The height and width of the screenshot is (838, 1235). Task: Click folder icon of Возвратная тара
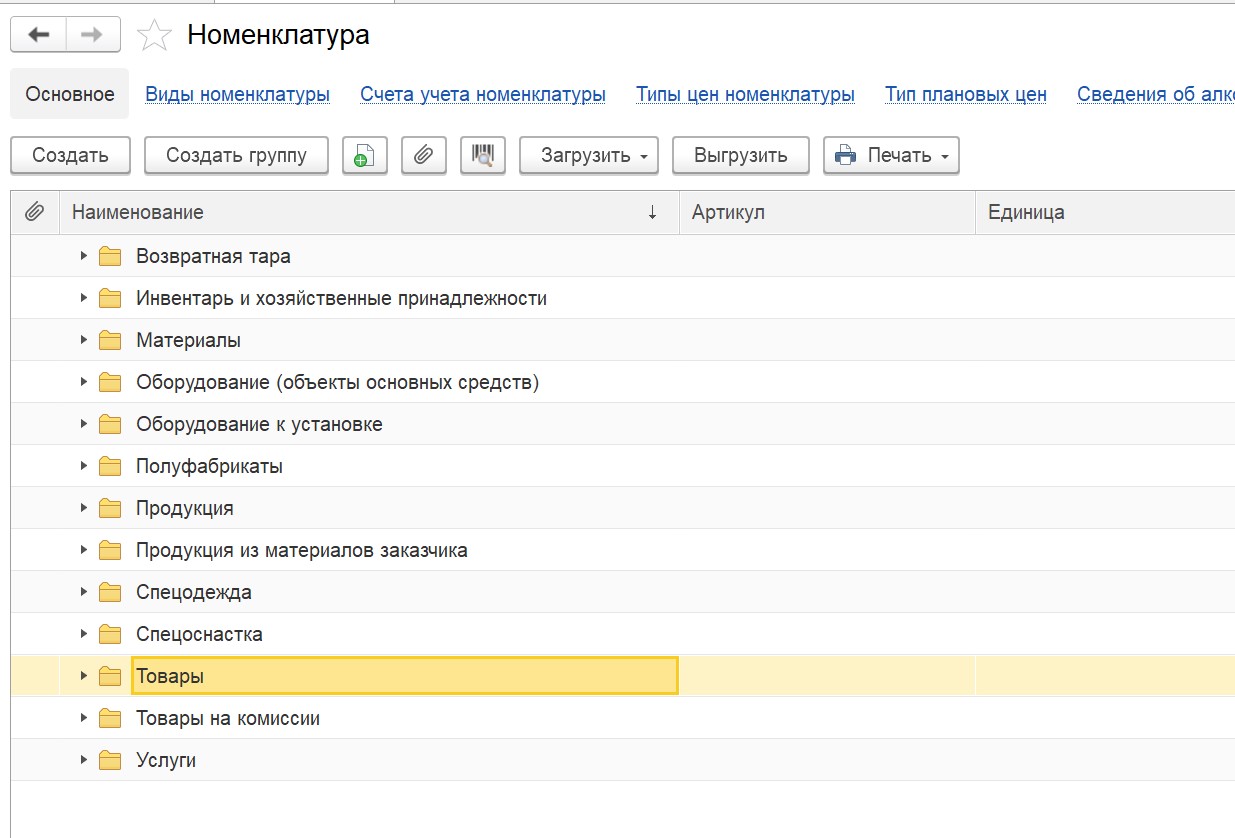(110, 256)
